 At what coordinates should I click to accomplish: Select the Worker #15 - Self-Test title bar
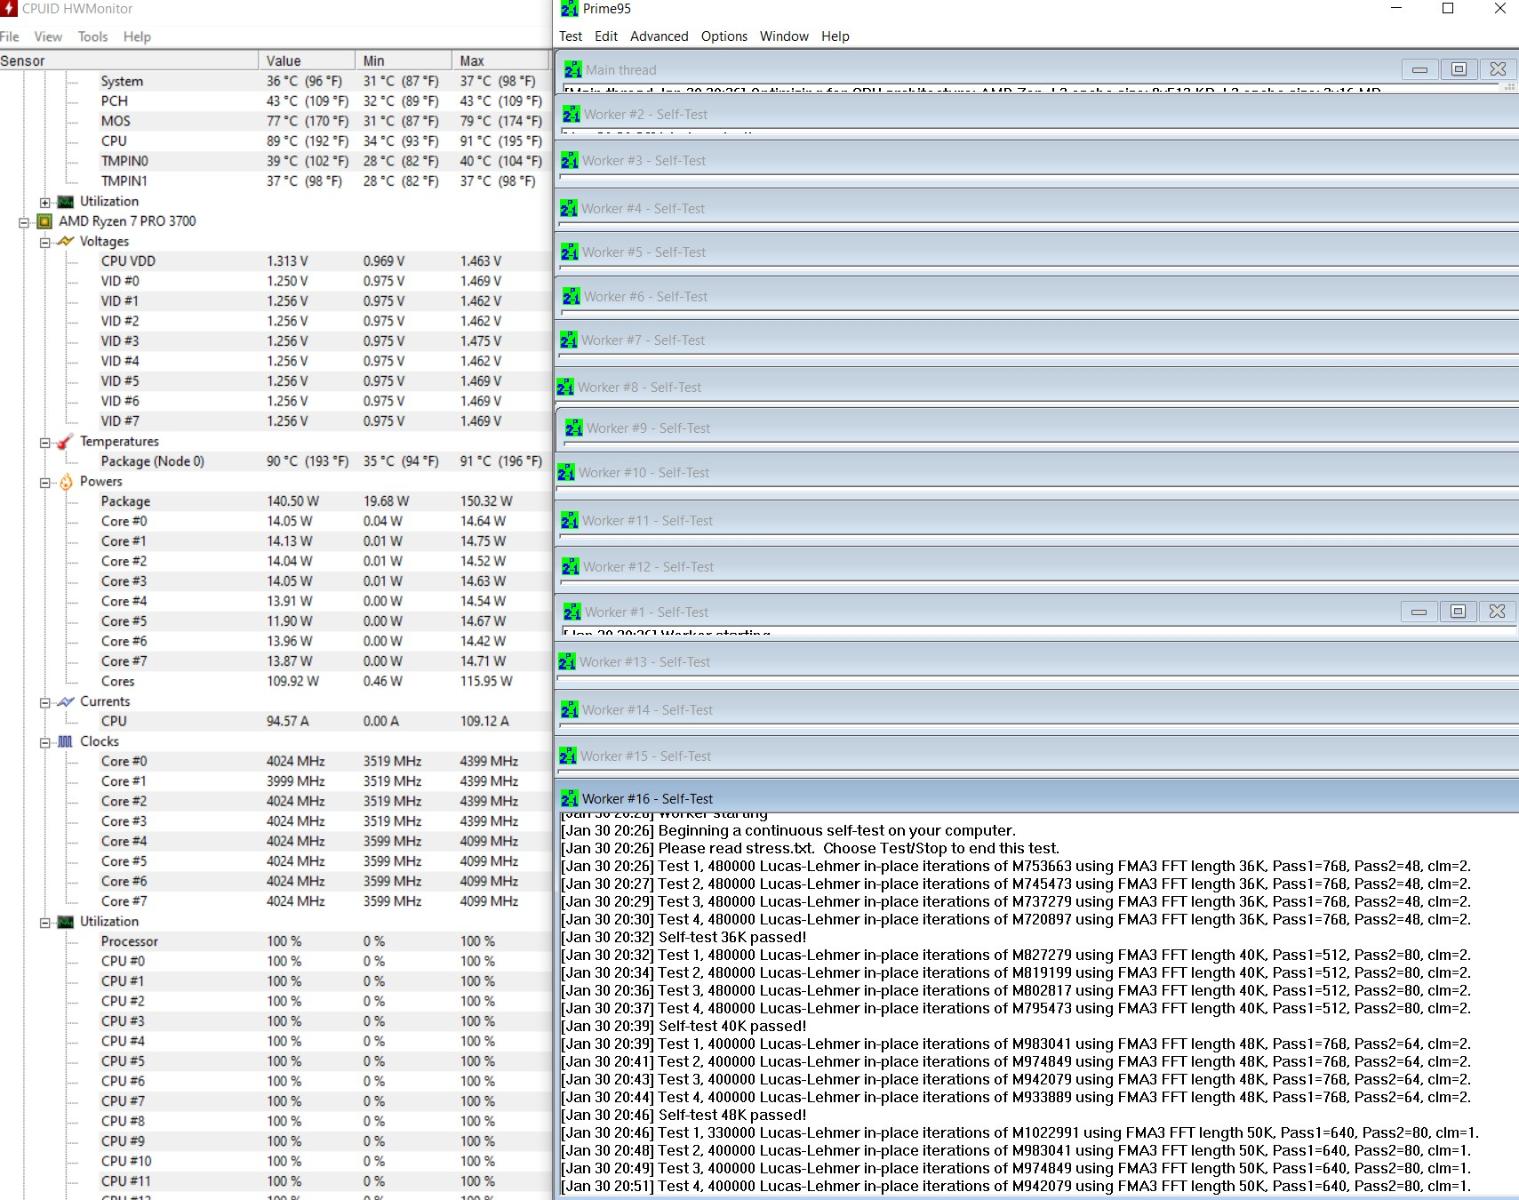1037,756
